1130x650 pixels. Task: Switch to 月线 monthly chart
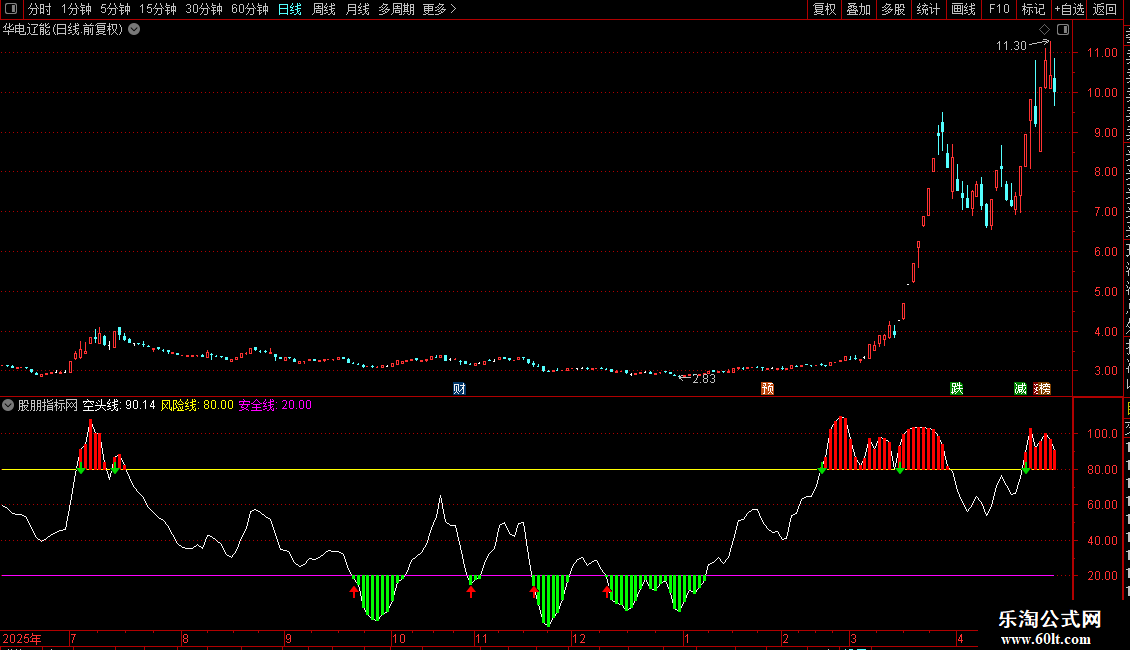pyautogui.click(x=357, y=9)
